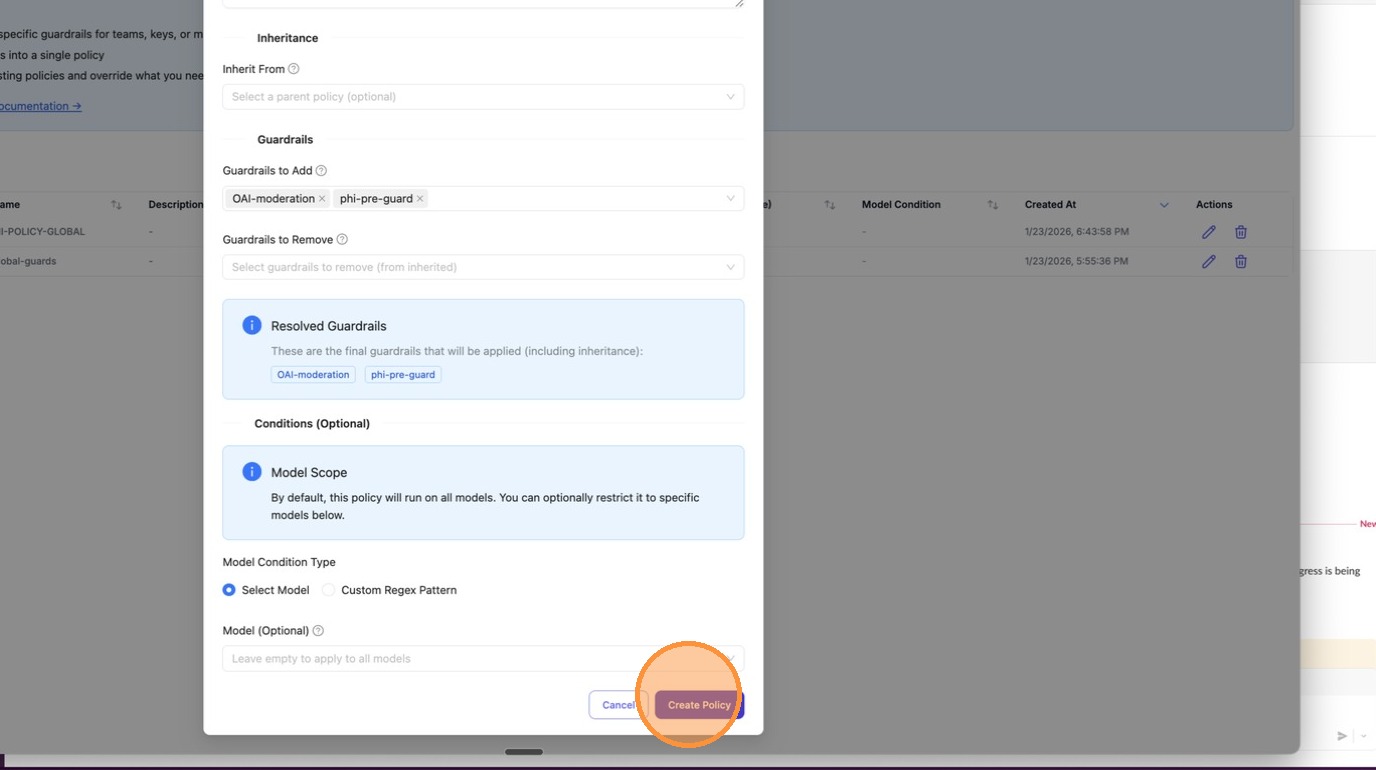Click the send arrow icon in right panel
Screen dimensions: 1376x770
click(x=1342, y=736)
